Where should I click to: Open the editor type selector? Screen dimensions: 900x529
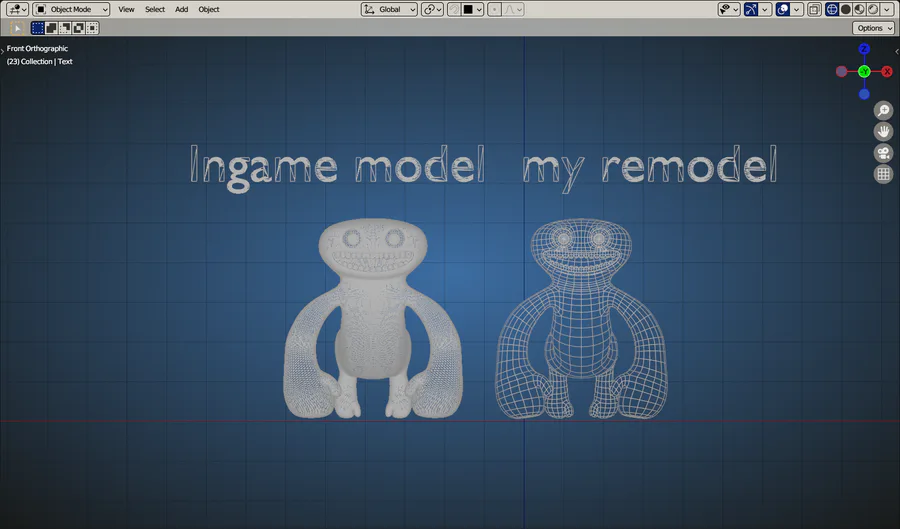pyautogui.click(x=17, y=9)
